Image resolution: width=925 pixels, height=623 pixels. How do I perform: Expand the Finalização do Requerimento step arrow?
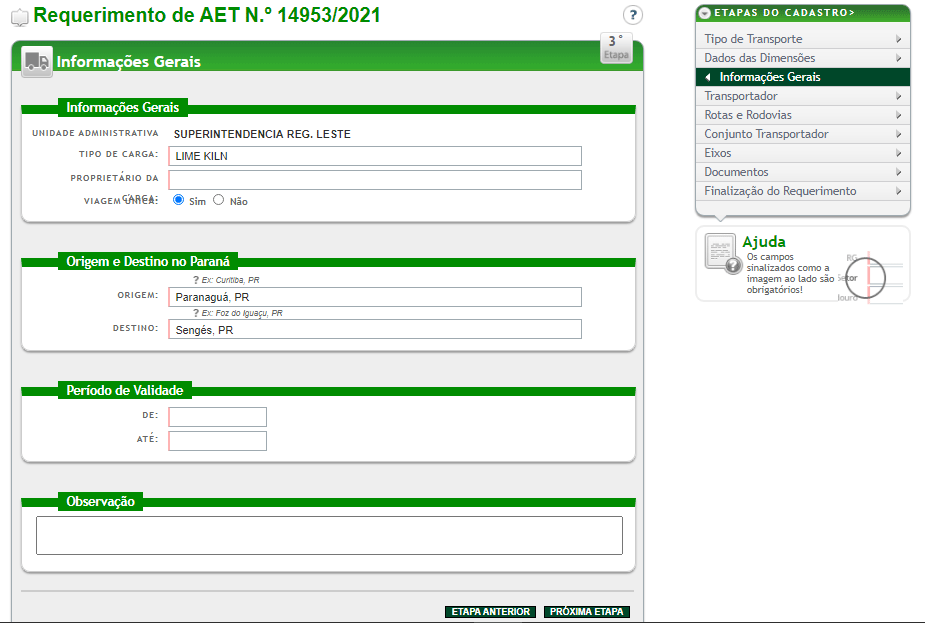tap(899, 191)
